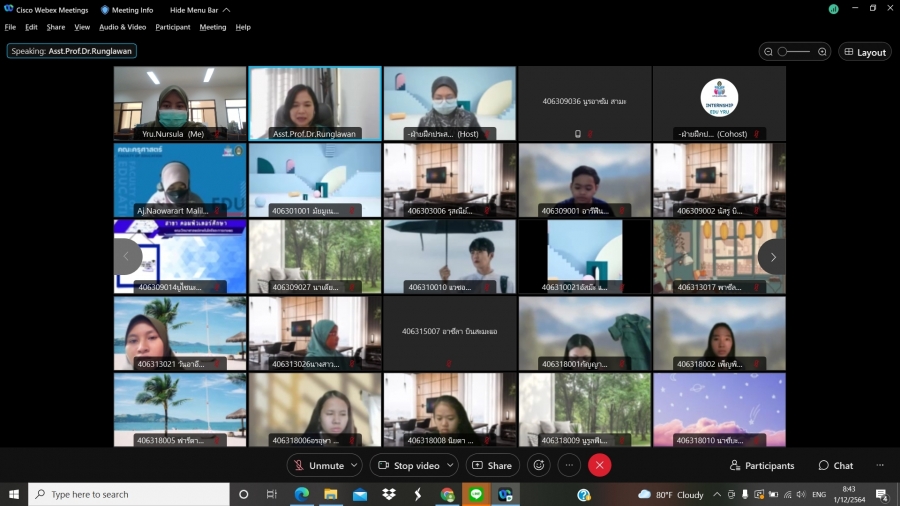
Task: Collapse menu with Hide Menu Bar
Action: (199, 10)
